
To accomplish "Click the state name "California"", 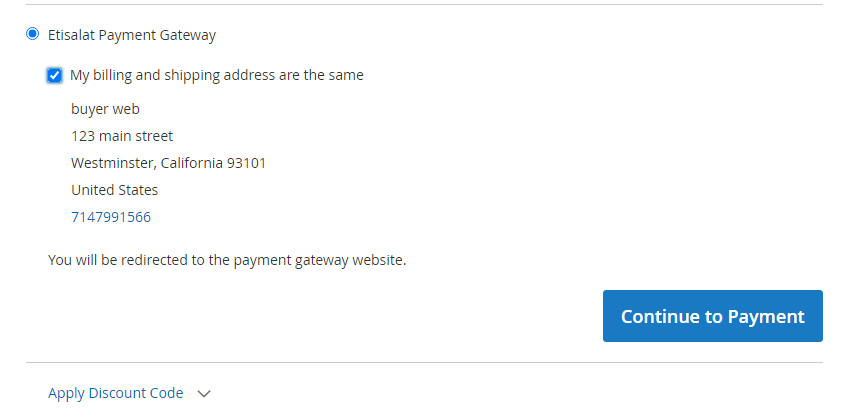I will point(194,163).
